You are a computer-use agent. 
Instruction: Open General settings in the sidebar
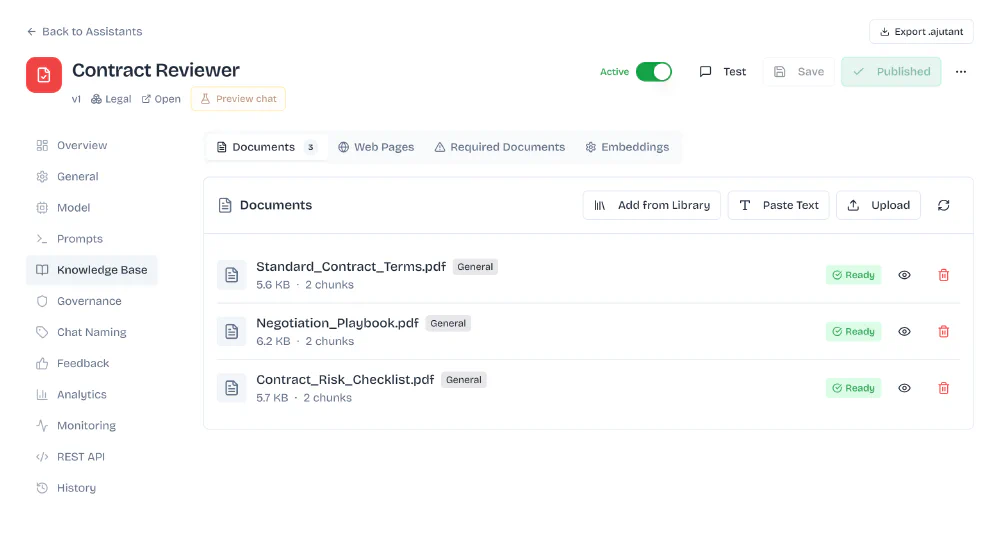pyautogui.click(x=92, y=177)
